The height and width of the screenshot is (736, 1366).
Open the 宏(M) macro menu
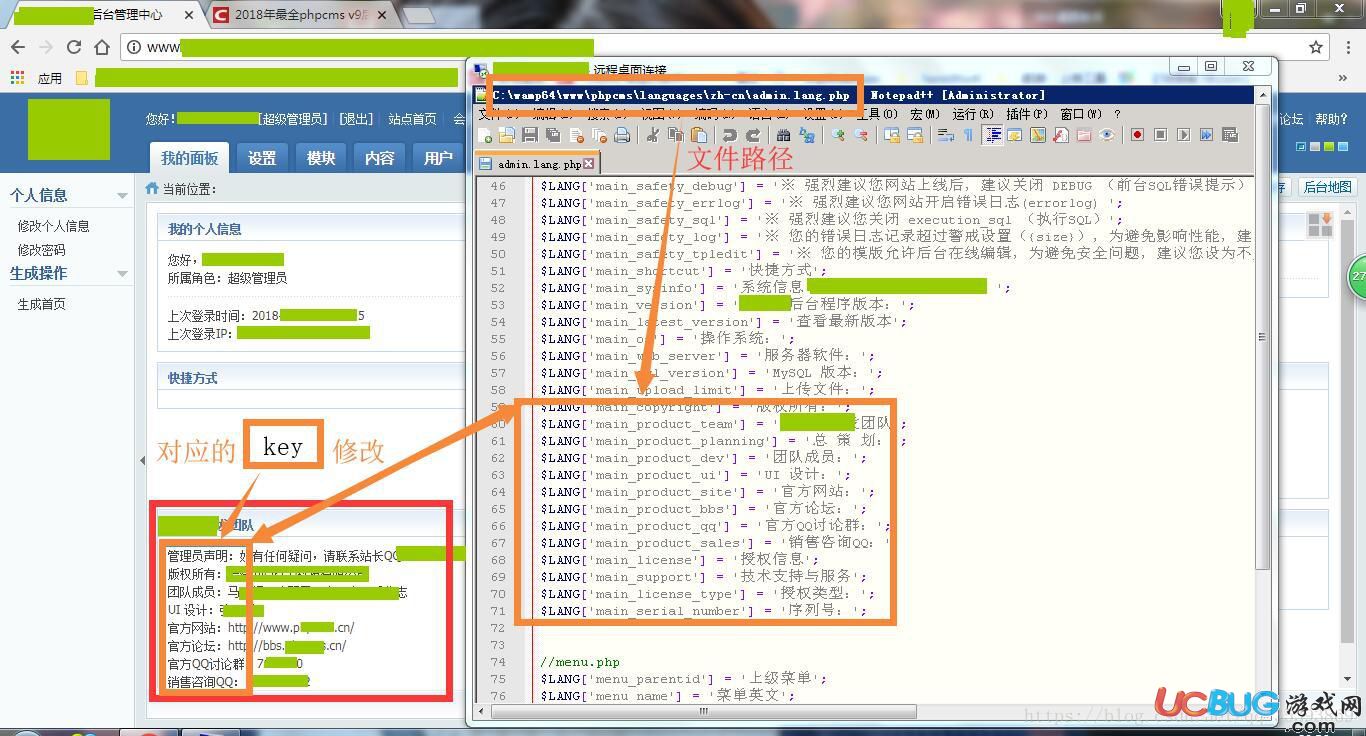925,114
